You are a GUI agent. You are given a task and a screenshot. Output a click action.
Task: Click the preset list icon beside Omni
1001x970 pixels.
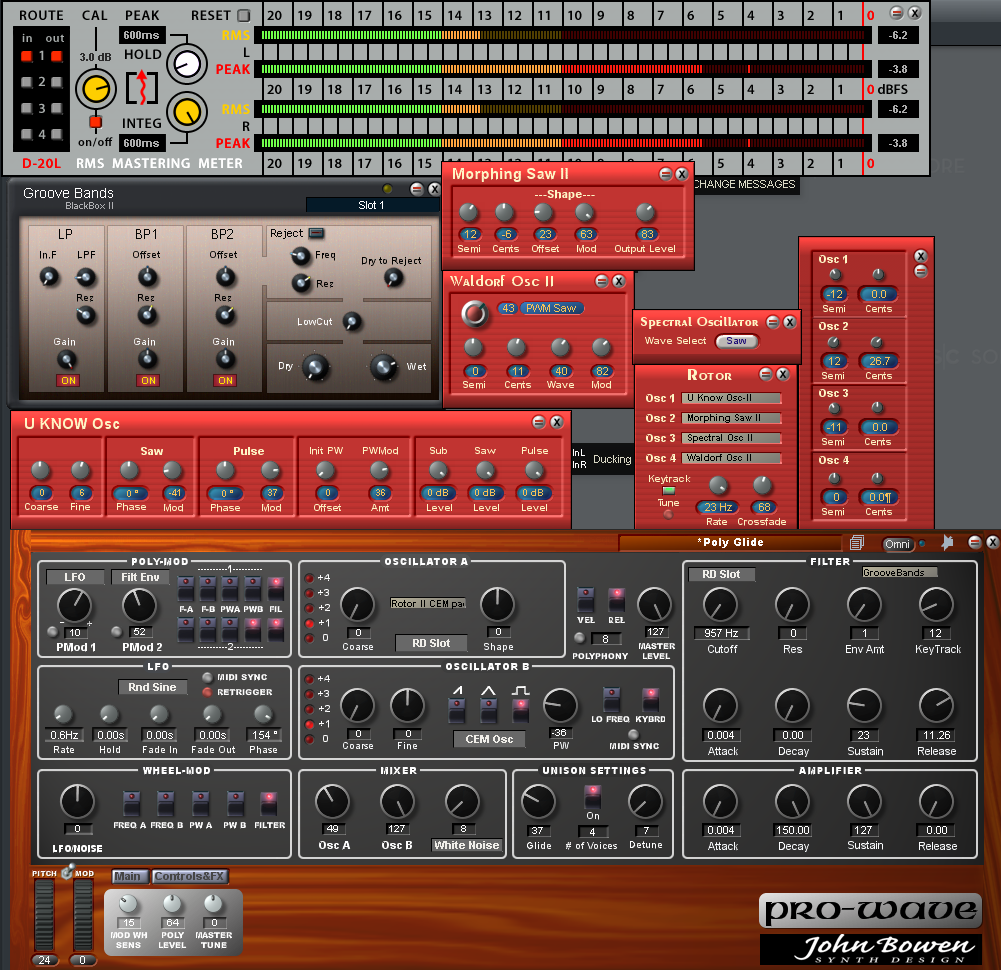tap(857, 543)
